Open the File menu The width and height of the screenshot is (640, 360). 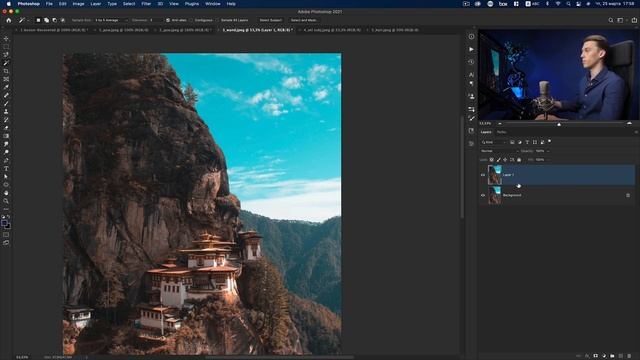tap(49, 4)
